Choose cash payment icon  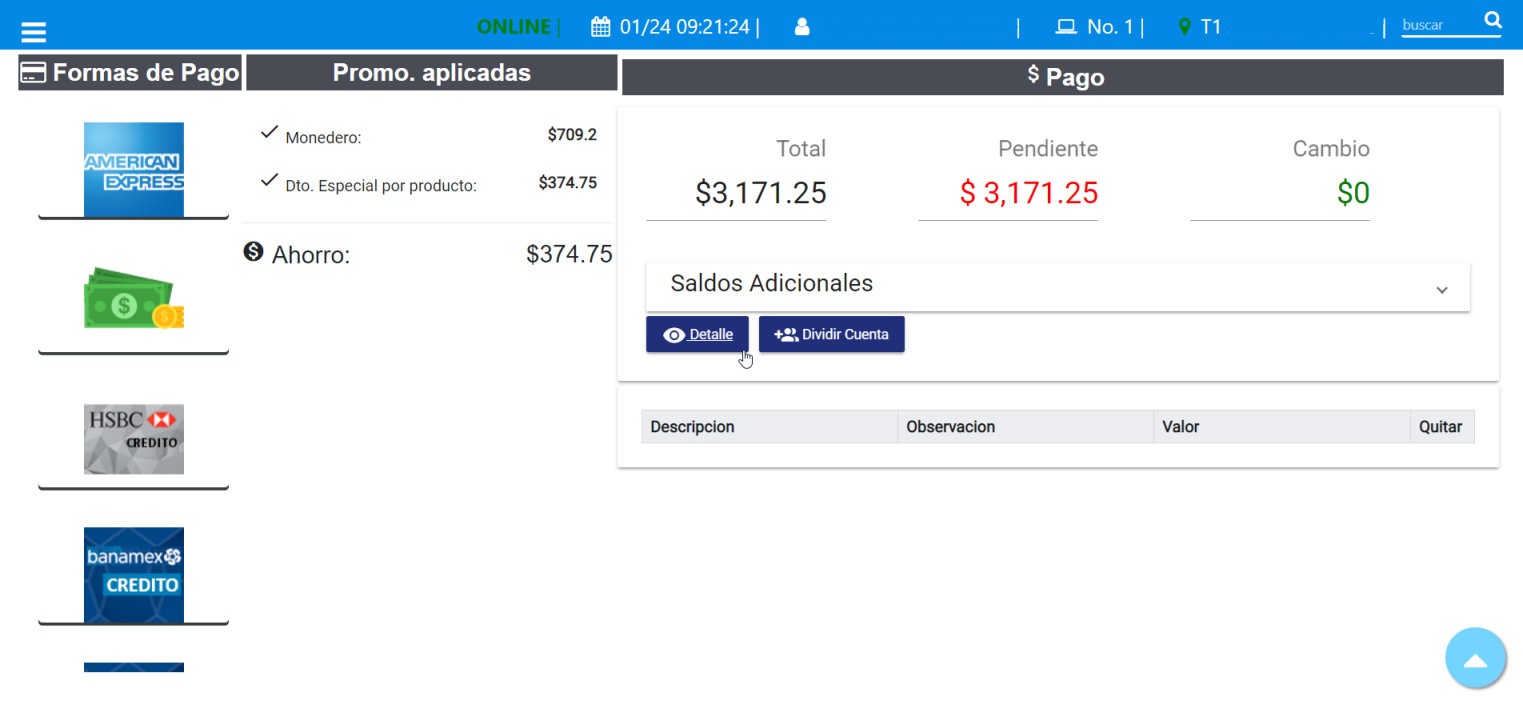pos(133,299)
